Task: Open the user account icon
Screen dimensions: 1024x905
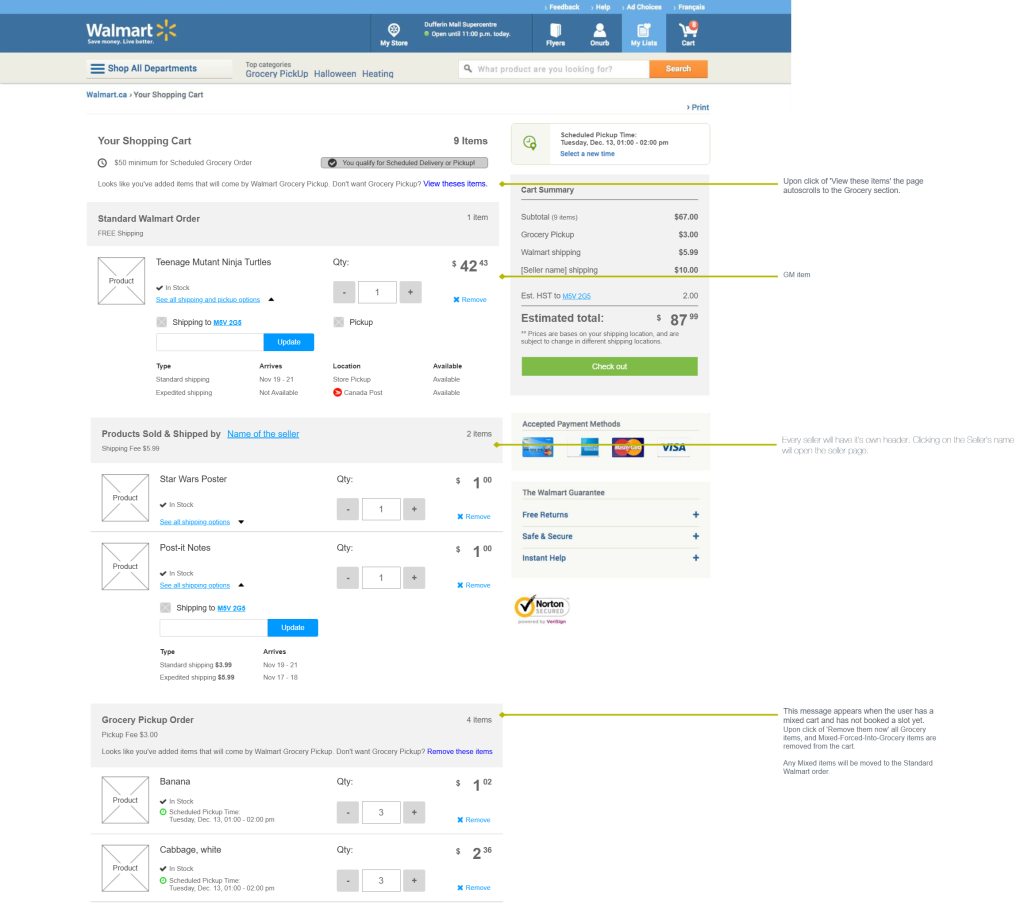Action: (x=600, y=34)
